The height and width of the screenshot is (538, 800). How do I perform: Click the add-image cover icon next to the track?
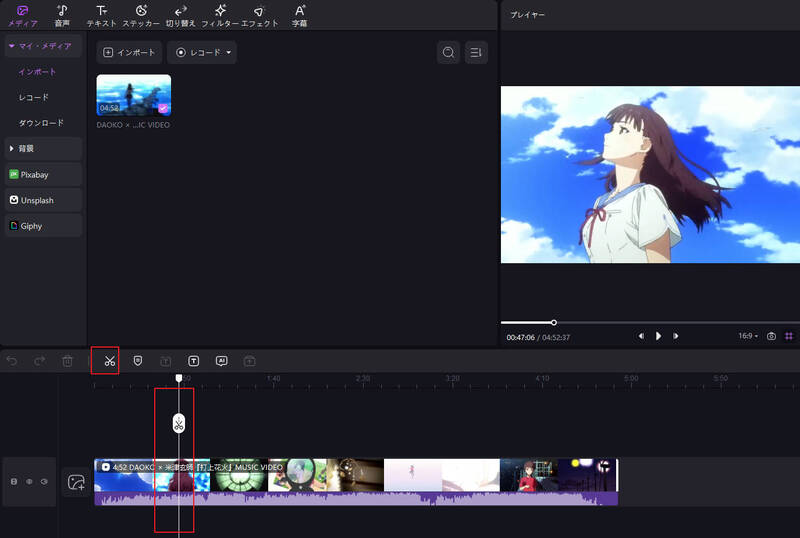[76, 482]
